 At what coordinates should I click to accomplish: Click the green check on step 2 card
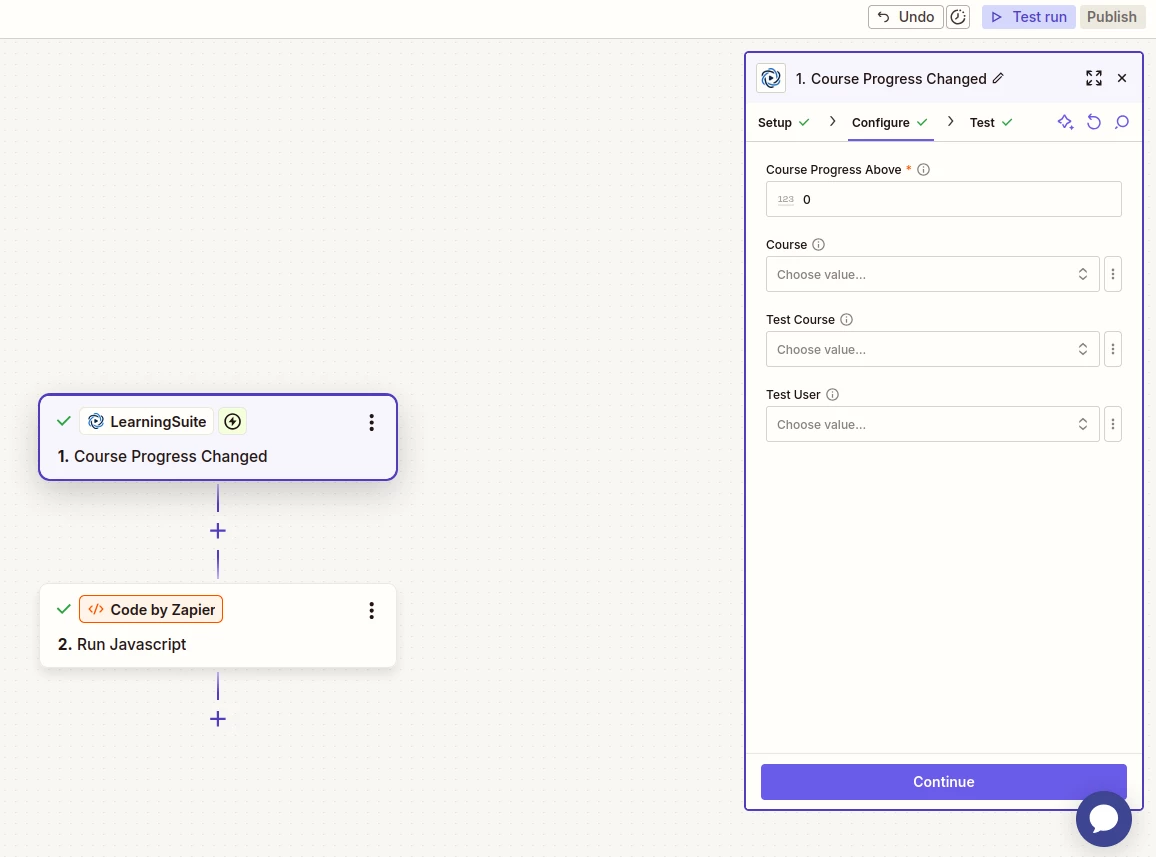coord(63,609)
